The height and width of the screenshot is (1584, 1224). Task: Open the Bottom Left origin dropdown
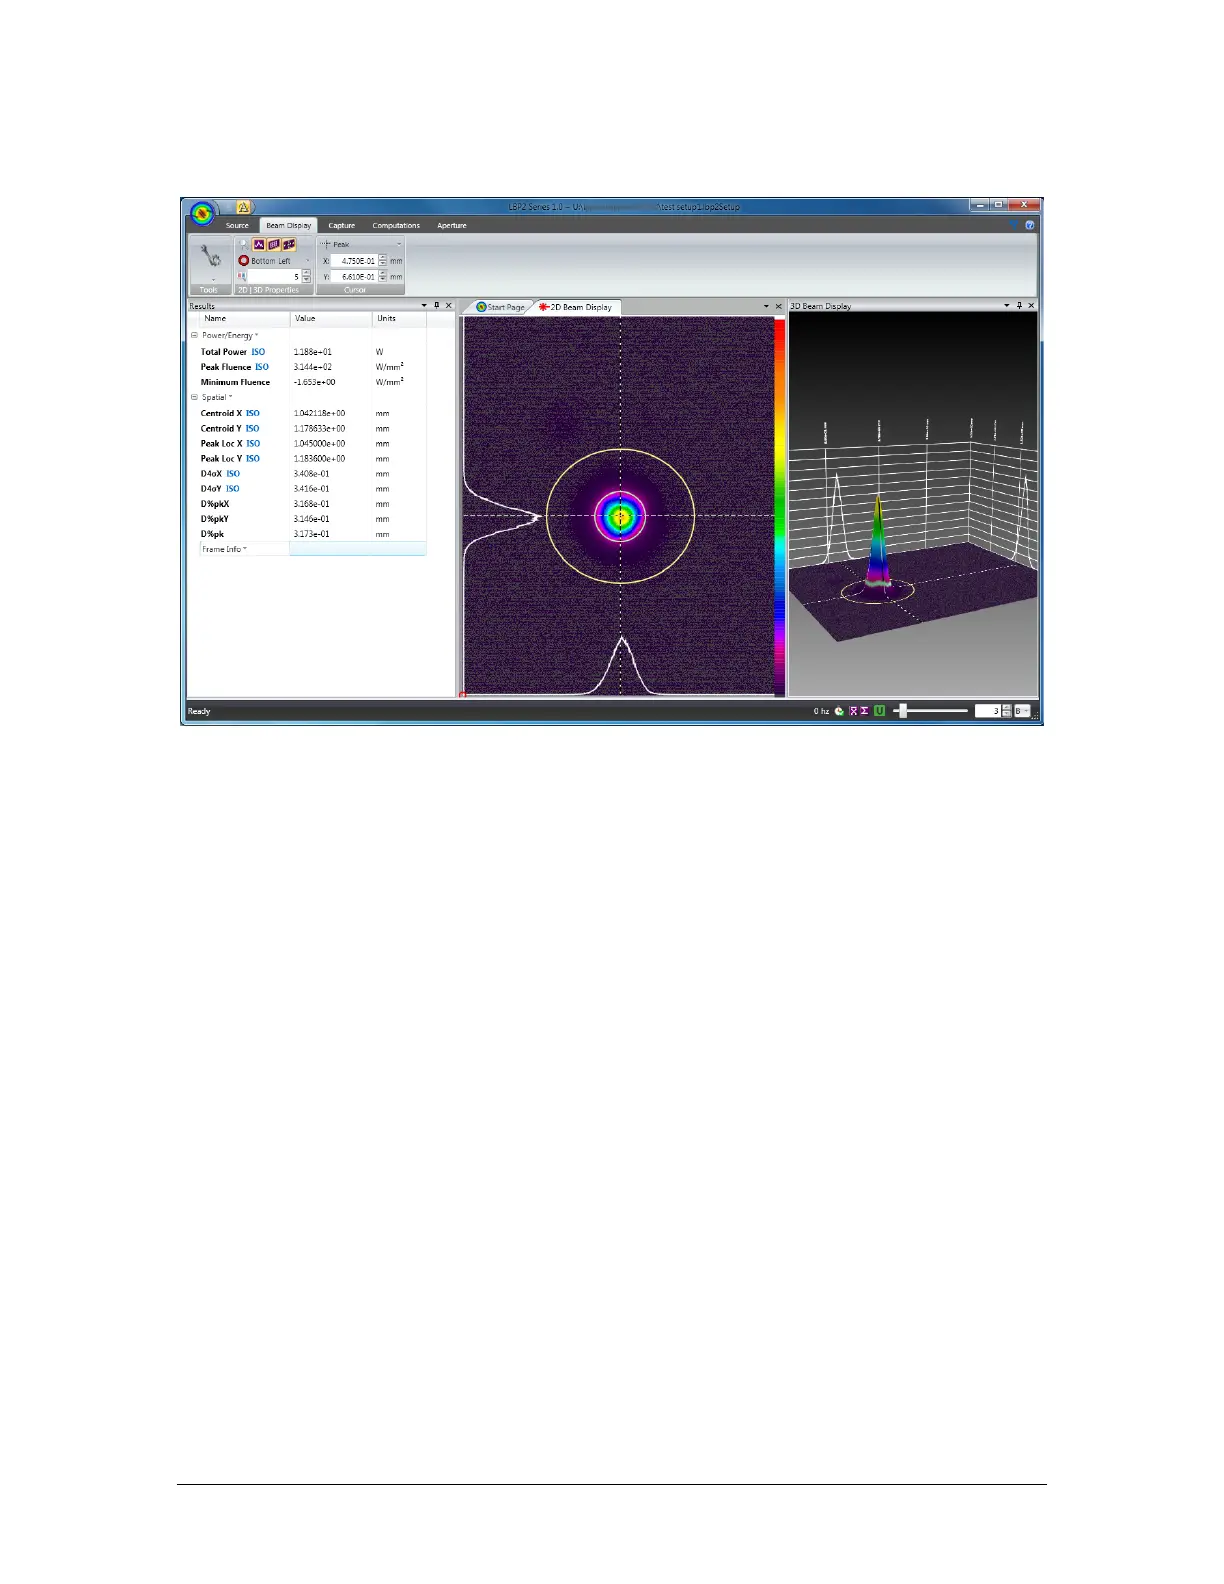[308, 261]
